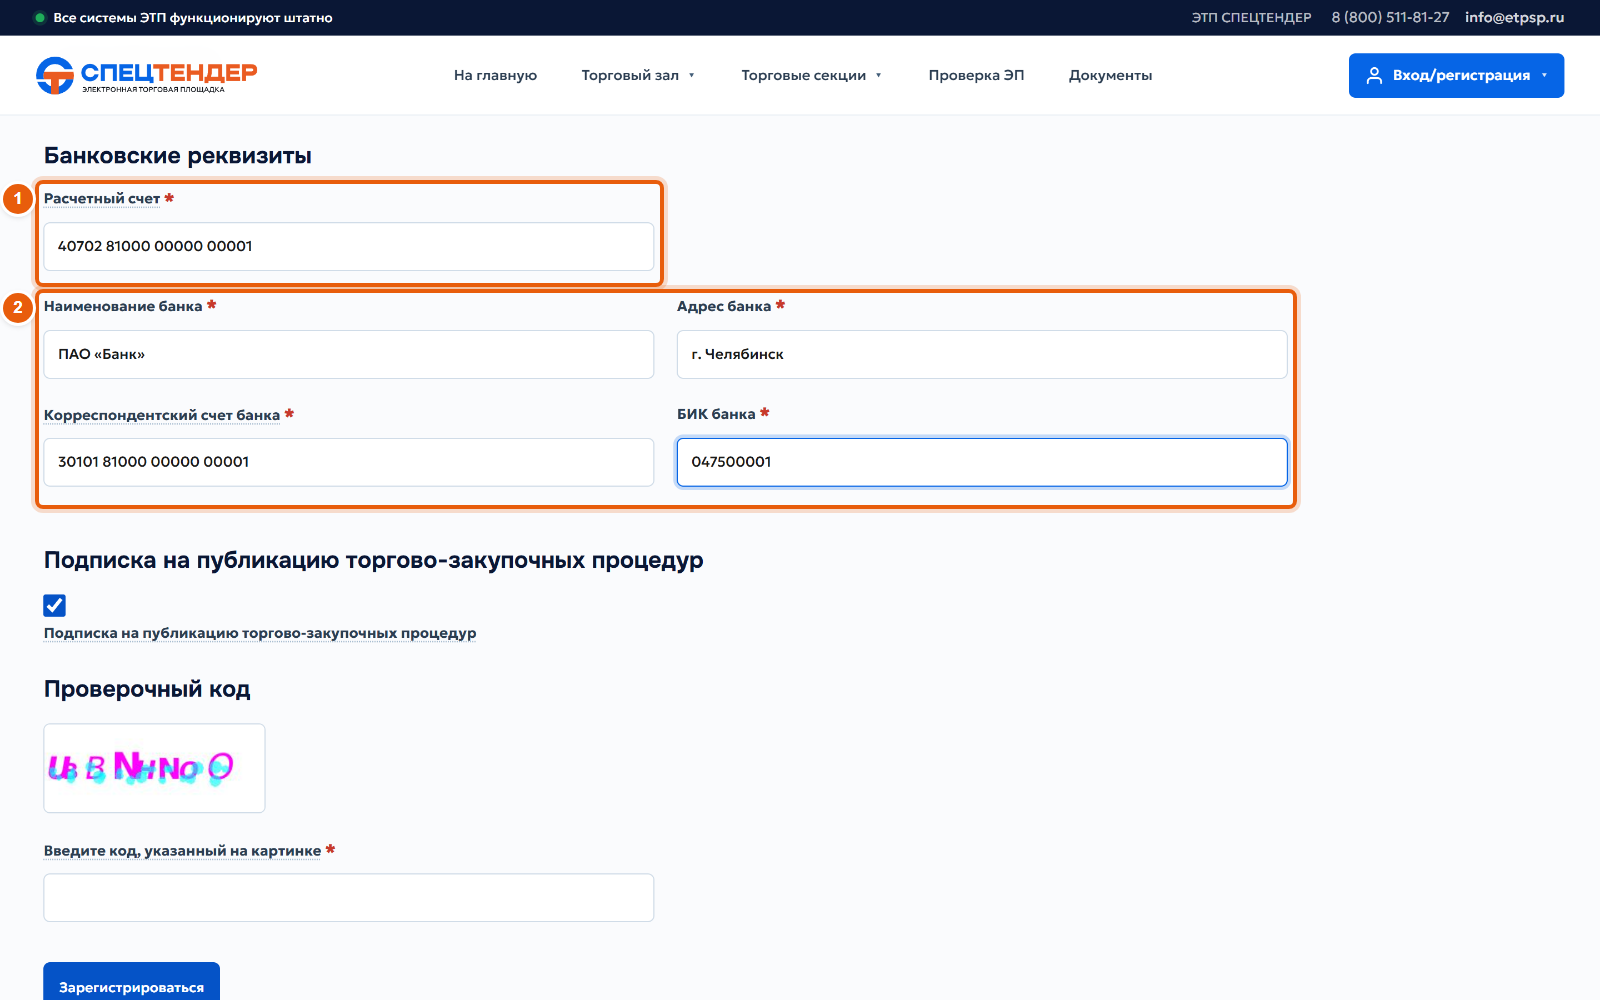The width and height of the screenshot is (1600, 1000).
Task: Click the user icon in Вход/регистрация button
Action: (x=1374, y=76)
